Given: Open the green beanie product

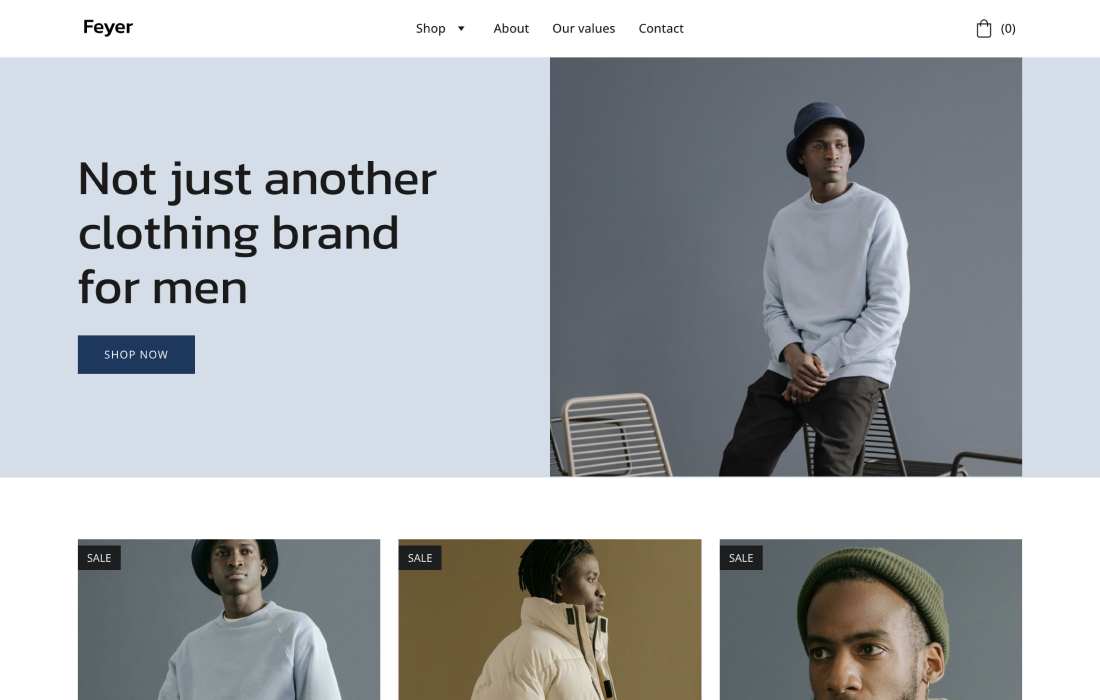Looking at the screenshot, I should coord(871,619).
